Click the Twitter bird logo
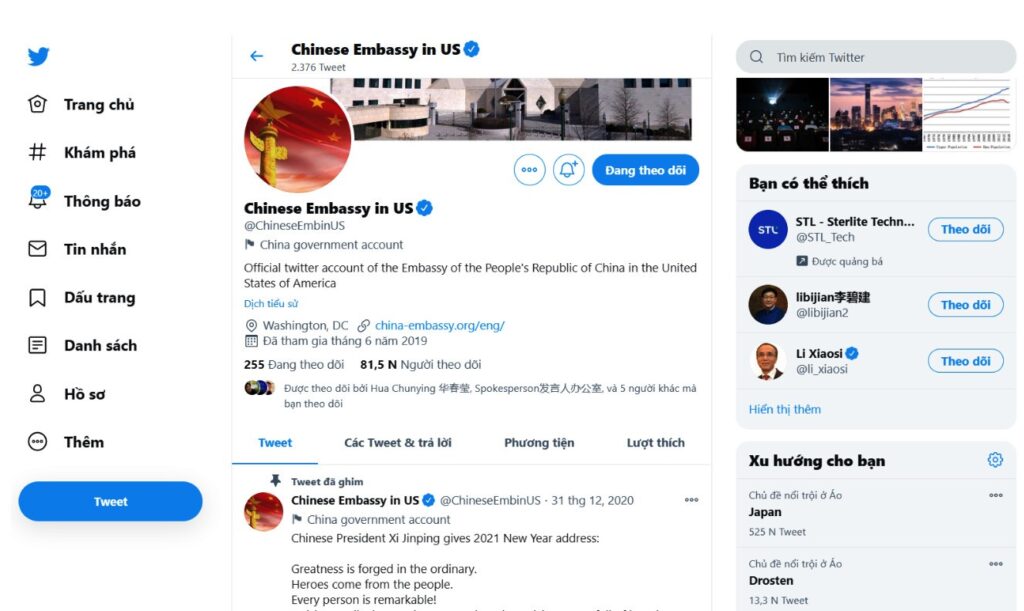Image resolution: width=1024 pixels, height=611 pixels. (x=39, y=56)
